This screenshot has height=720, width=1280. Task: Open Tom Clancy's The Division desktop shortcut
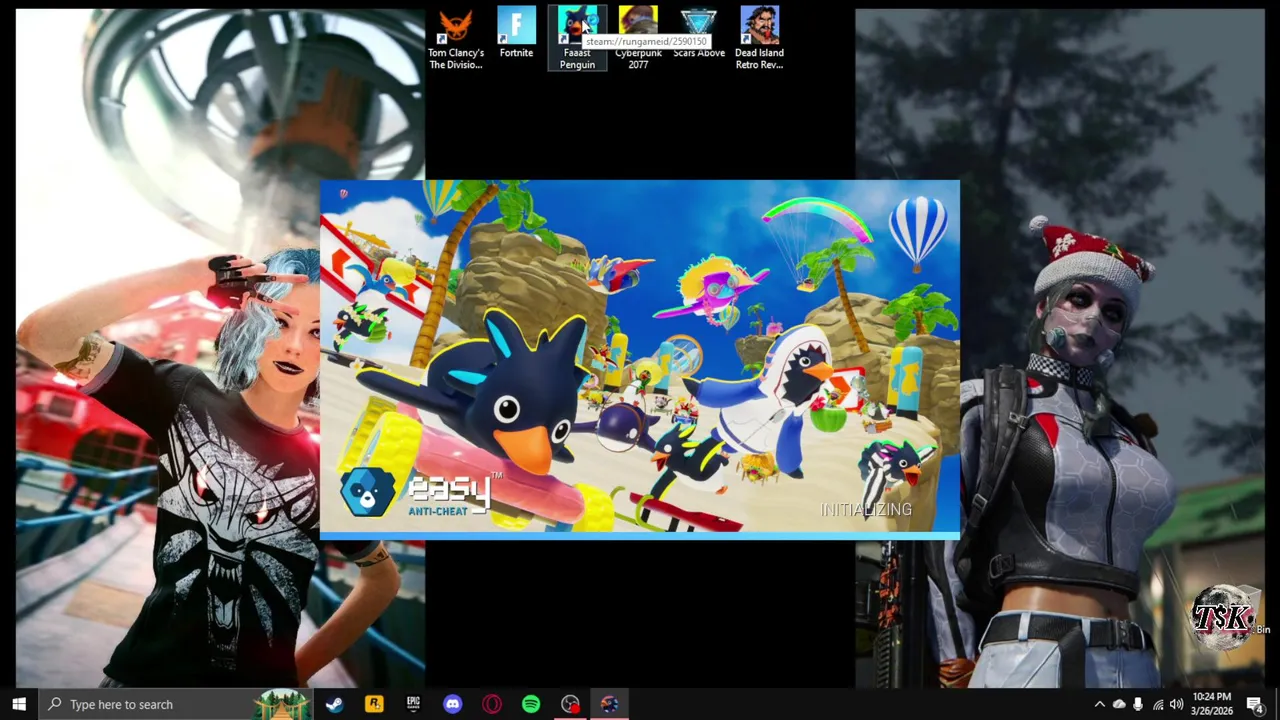(x=456, y=38)
